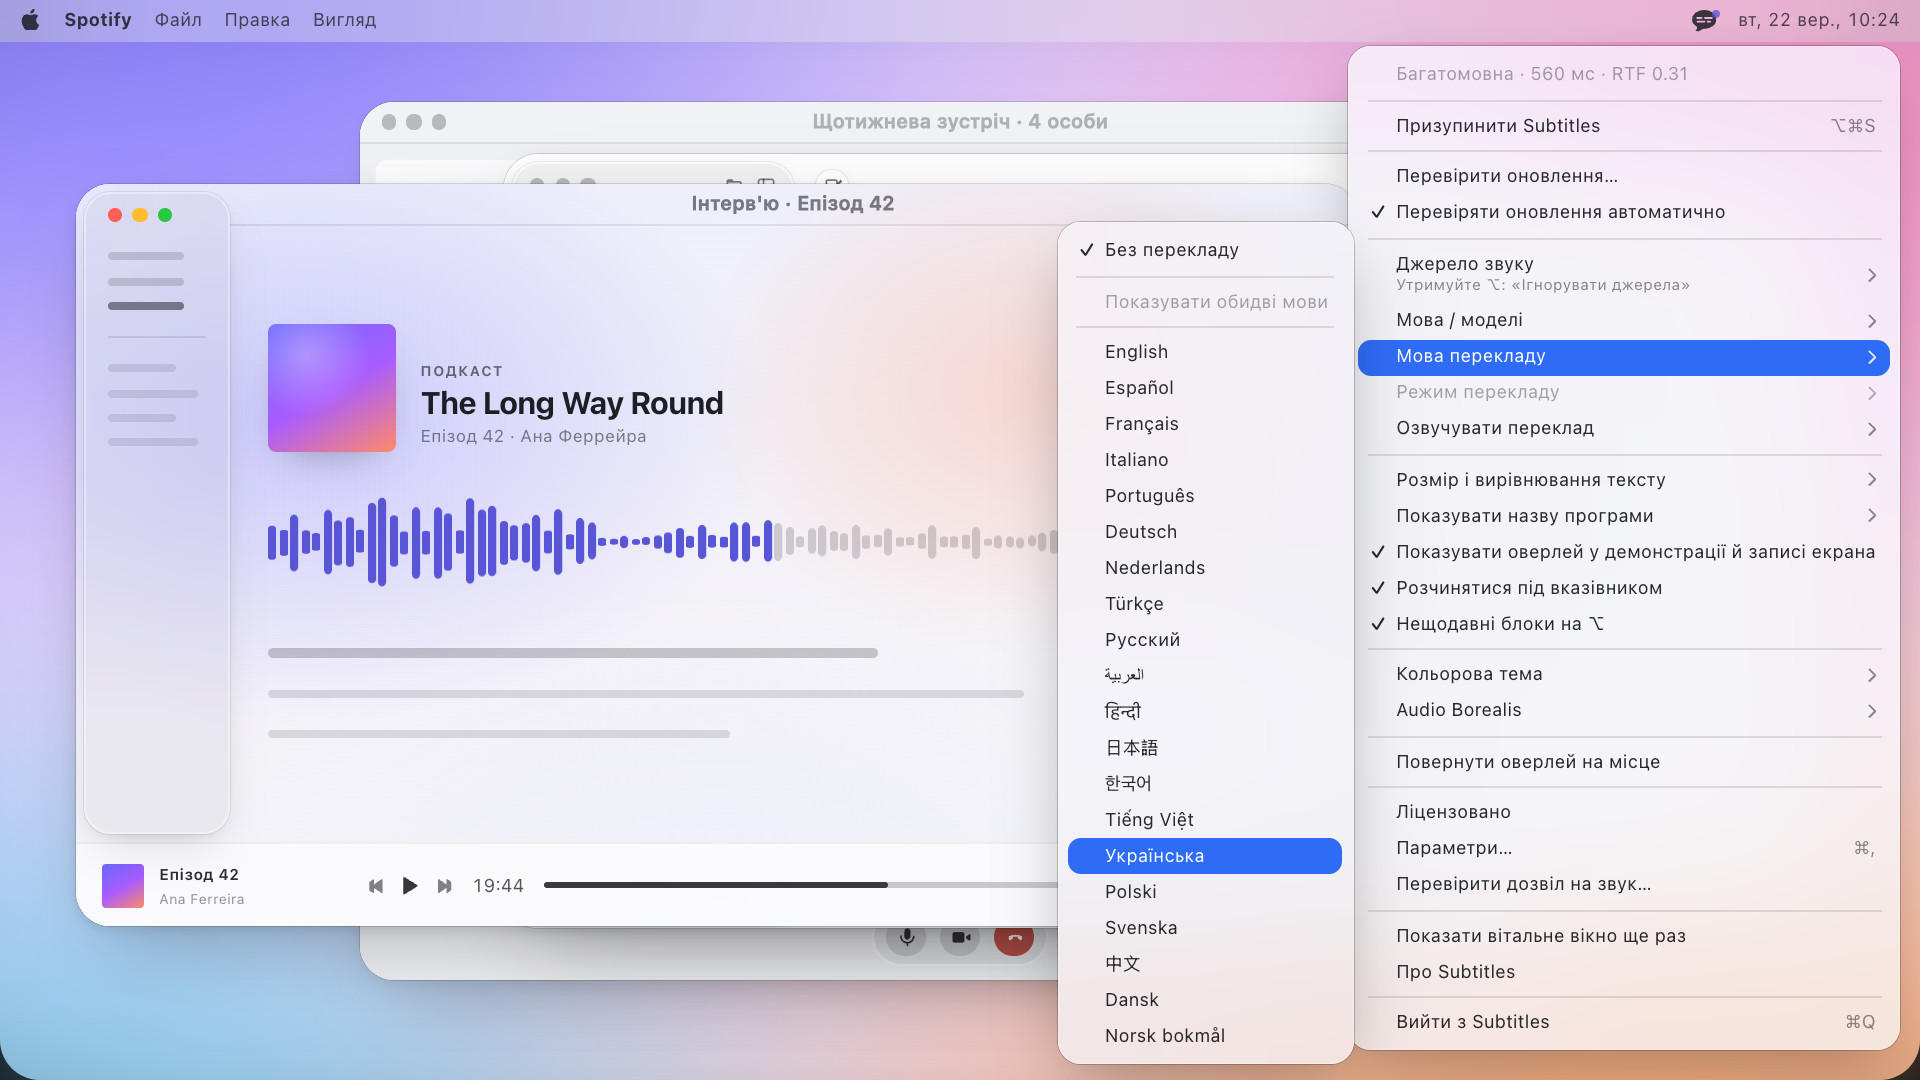1920x1080 pixels.
Task: Toggle Показувати оверлей у демонстрації й записі екрана
Action: 1624,552
